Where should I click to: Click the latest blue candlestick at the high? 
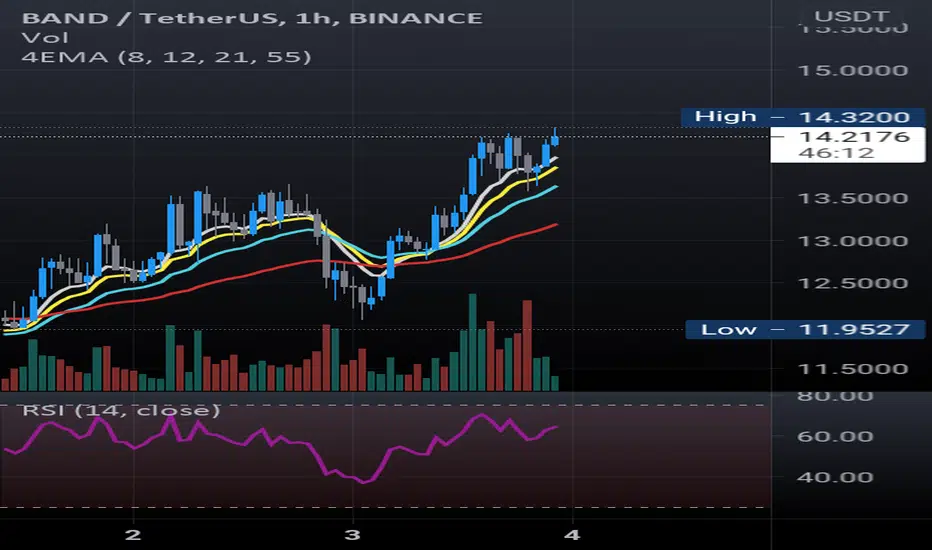pos(555,140)
